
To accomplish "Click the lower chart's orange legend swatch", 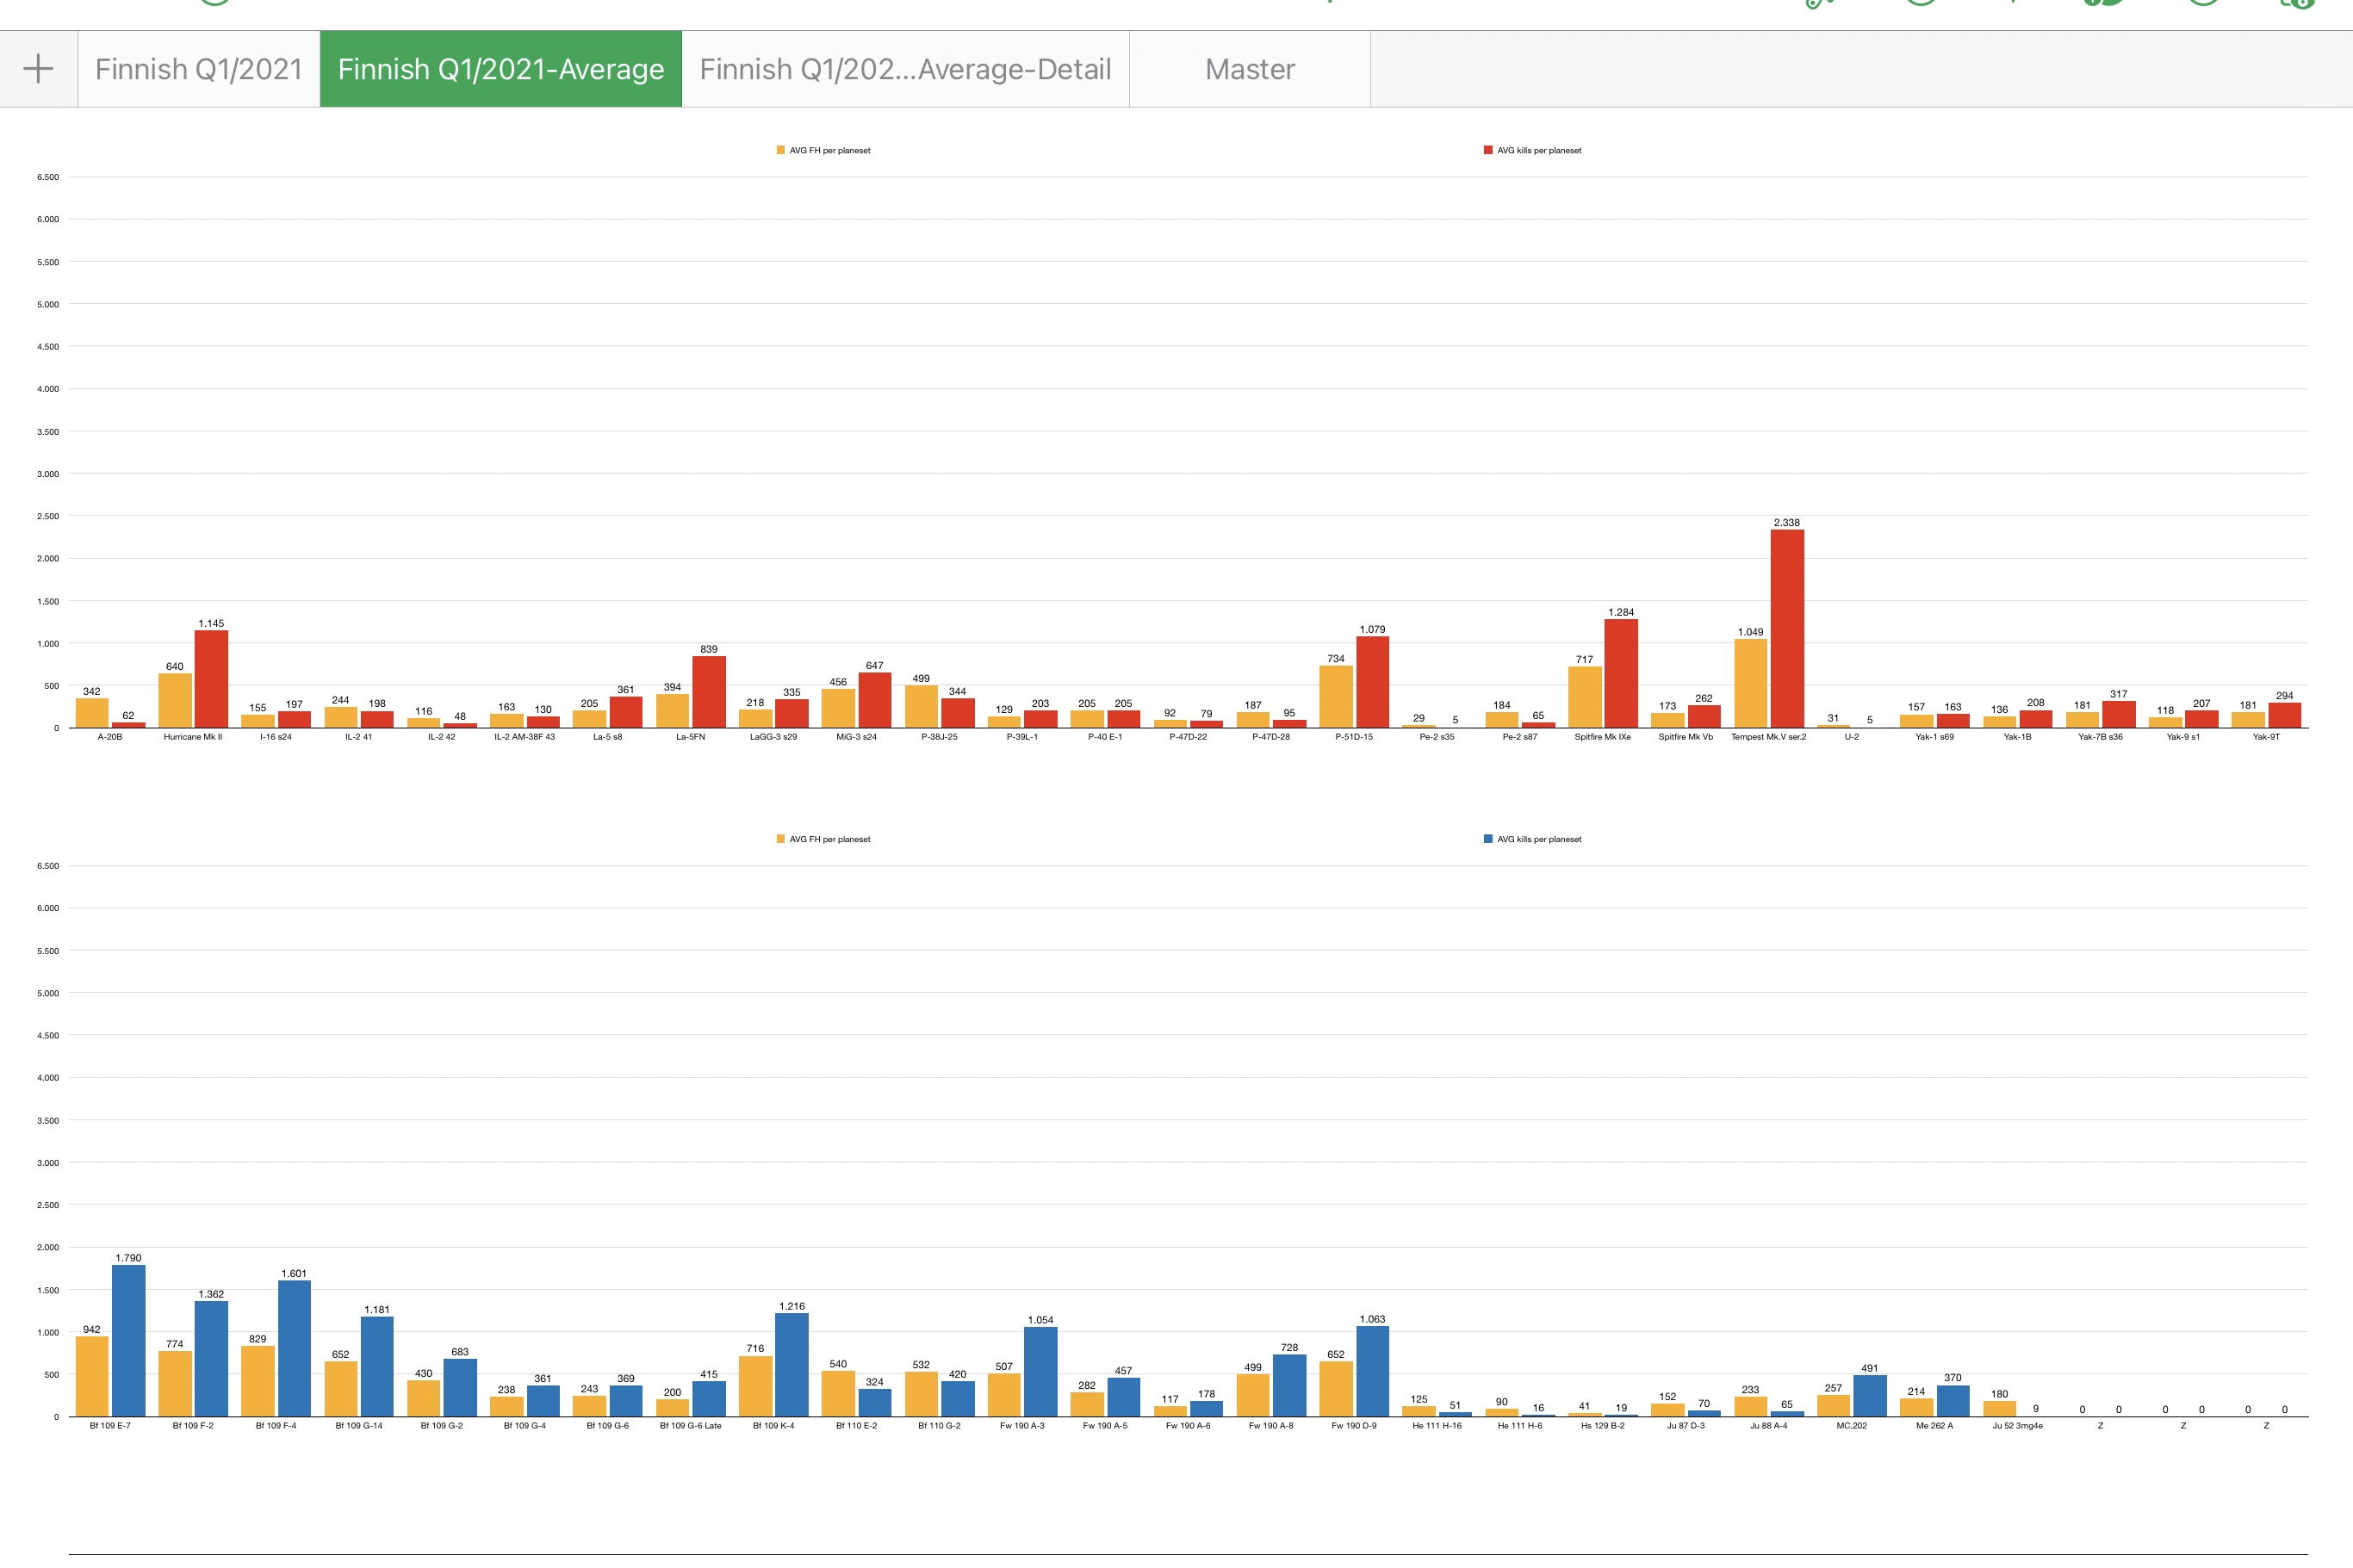I will [781, 839].
